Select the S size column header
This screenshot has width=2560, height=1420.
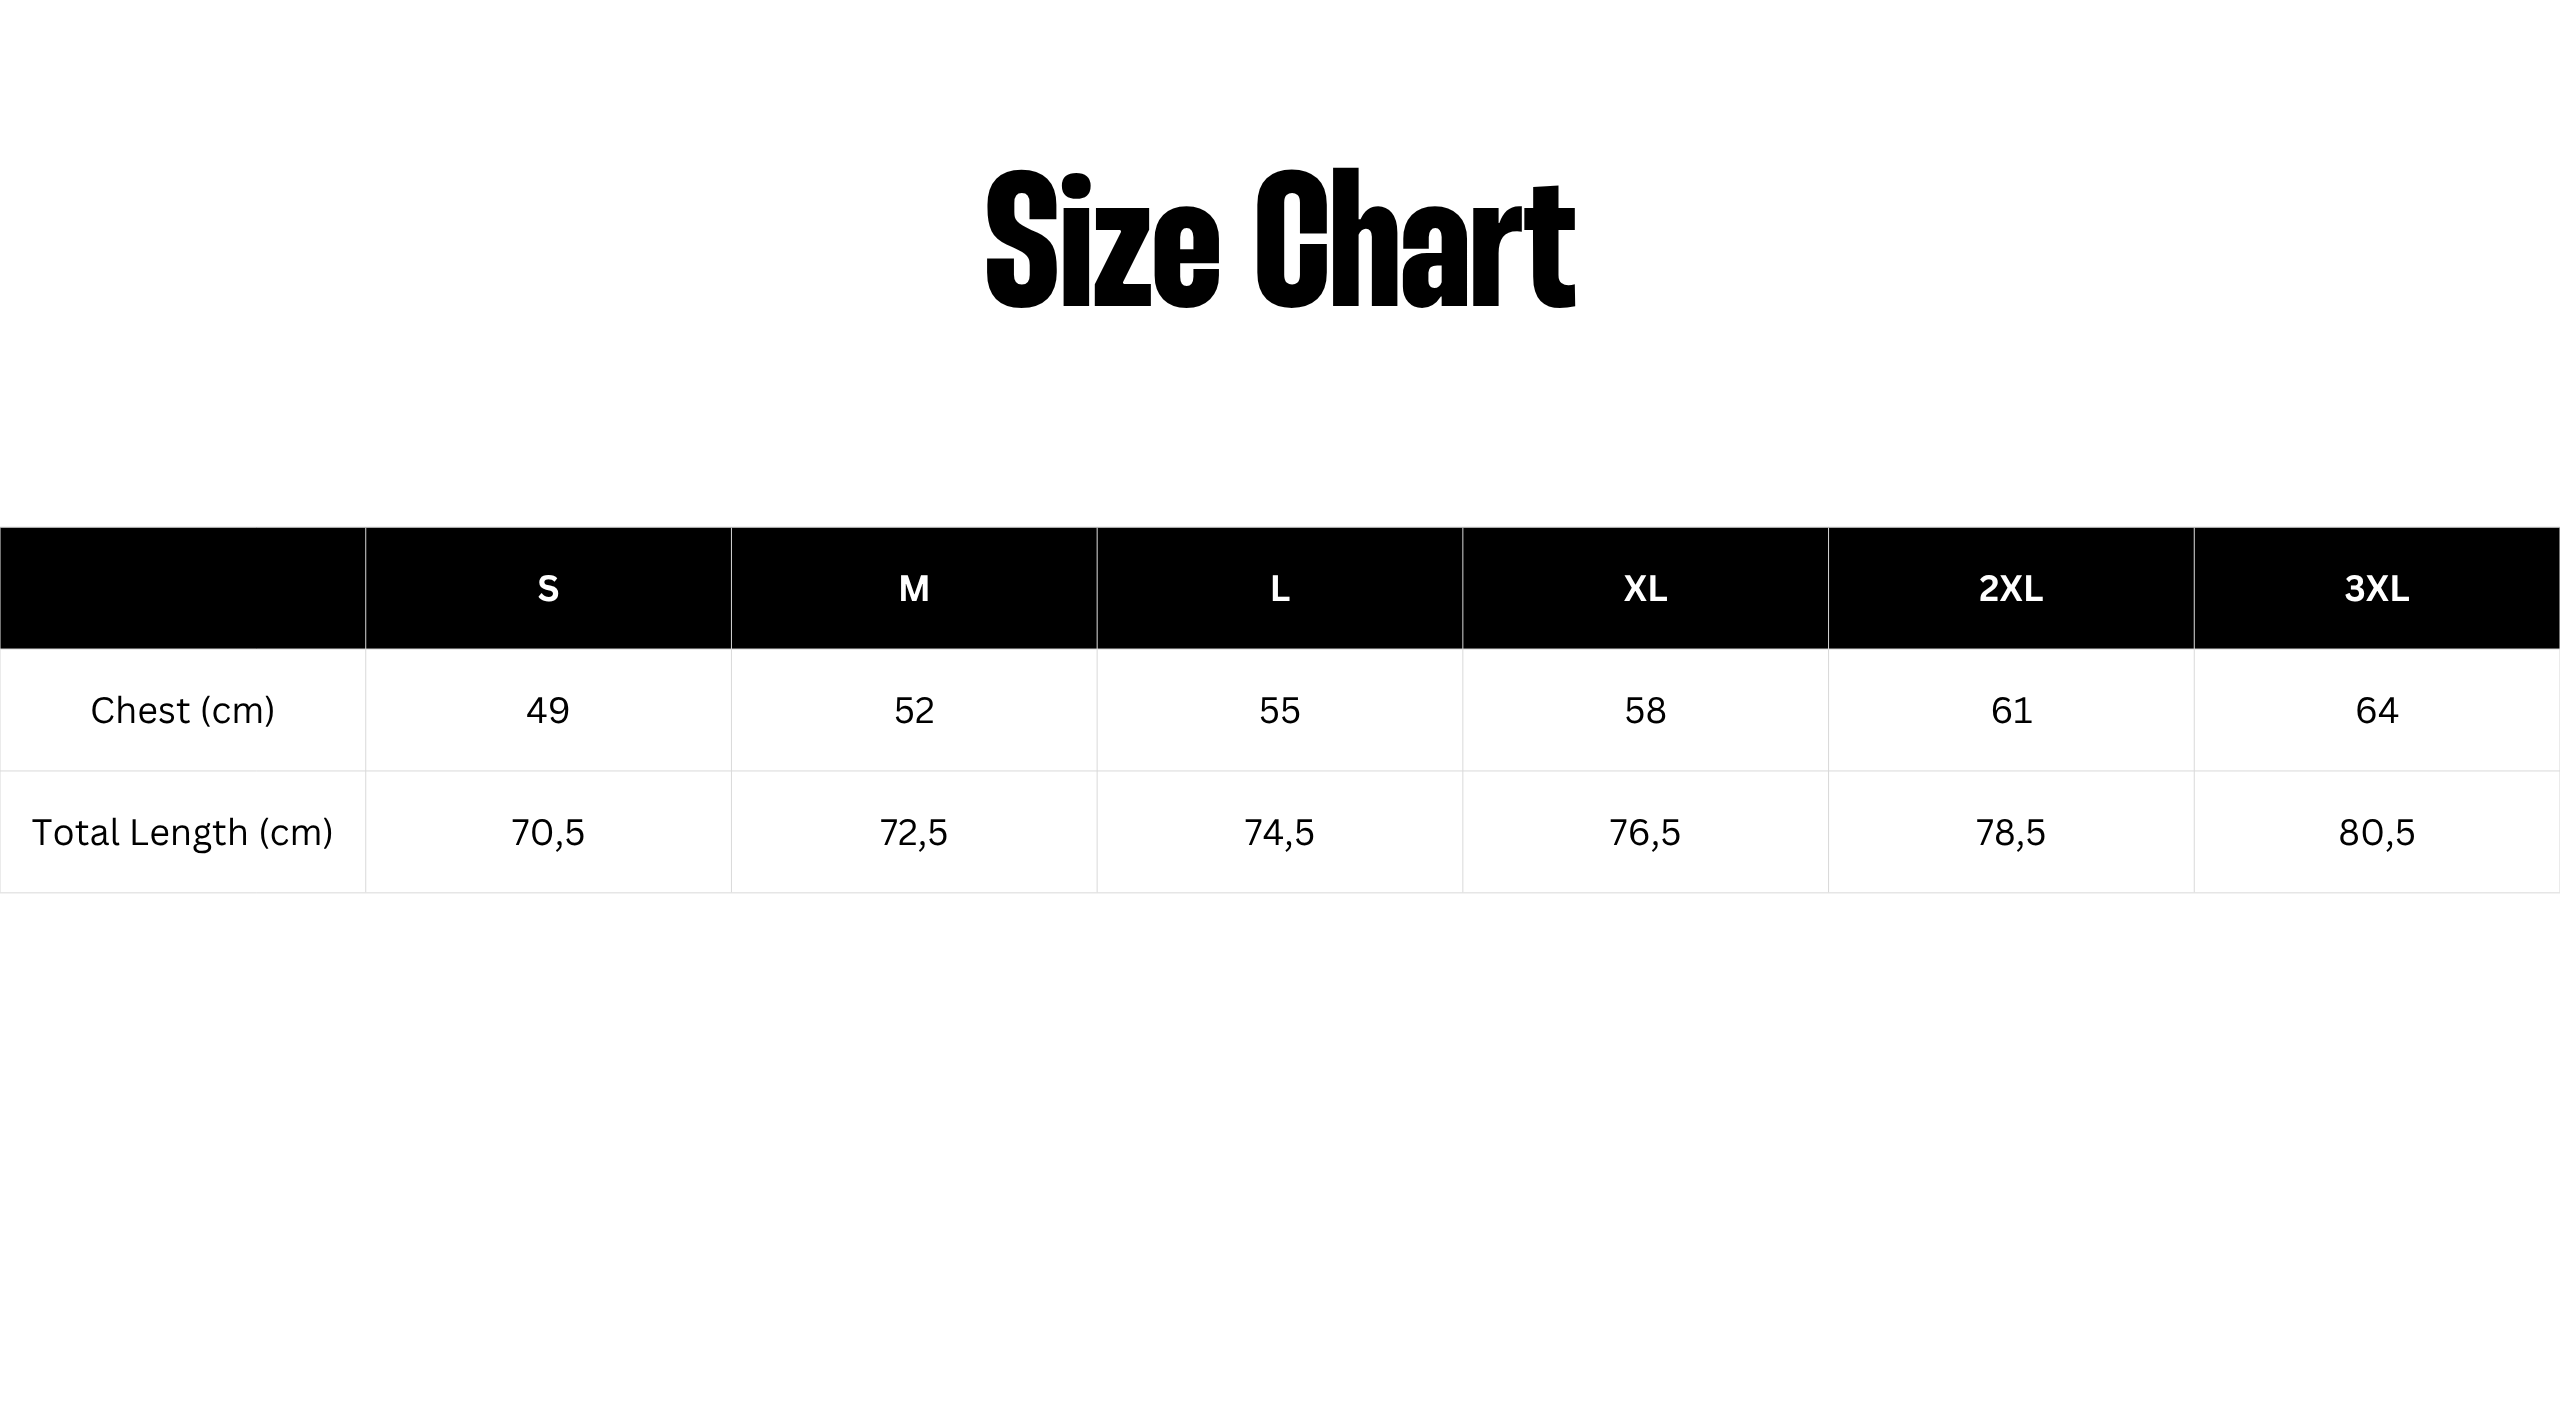(548, 589)
